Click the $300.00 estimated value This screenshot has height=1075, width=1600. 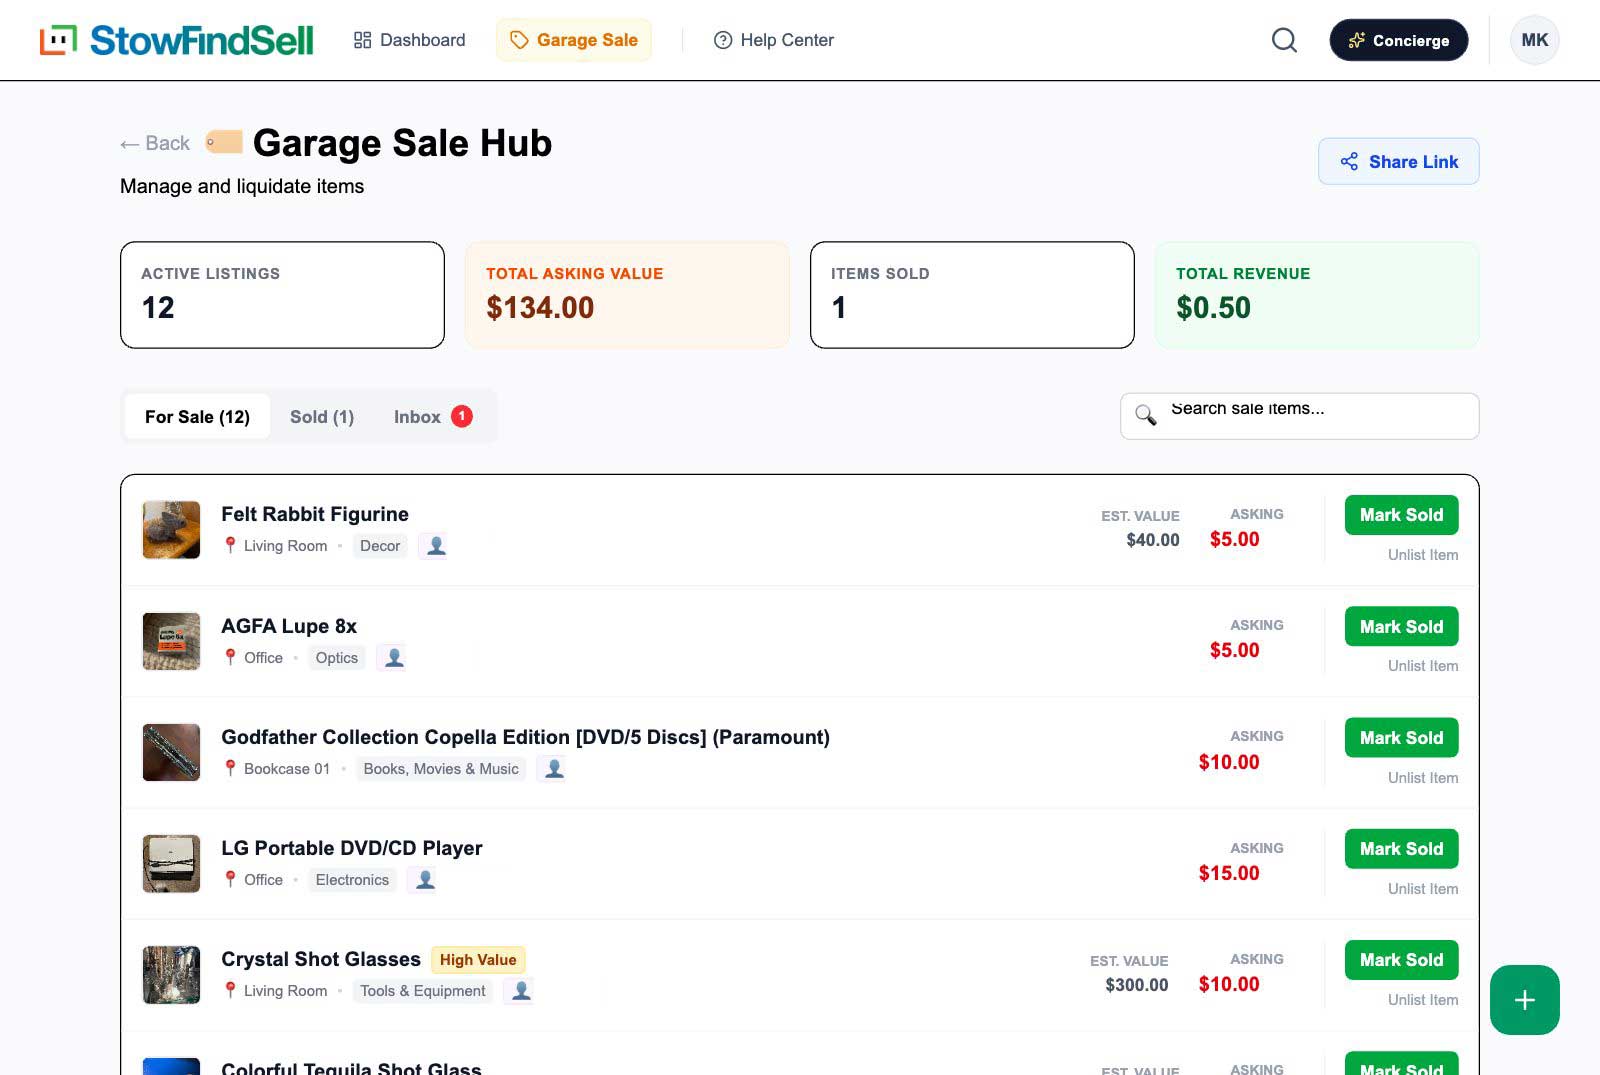(1137, 985)
